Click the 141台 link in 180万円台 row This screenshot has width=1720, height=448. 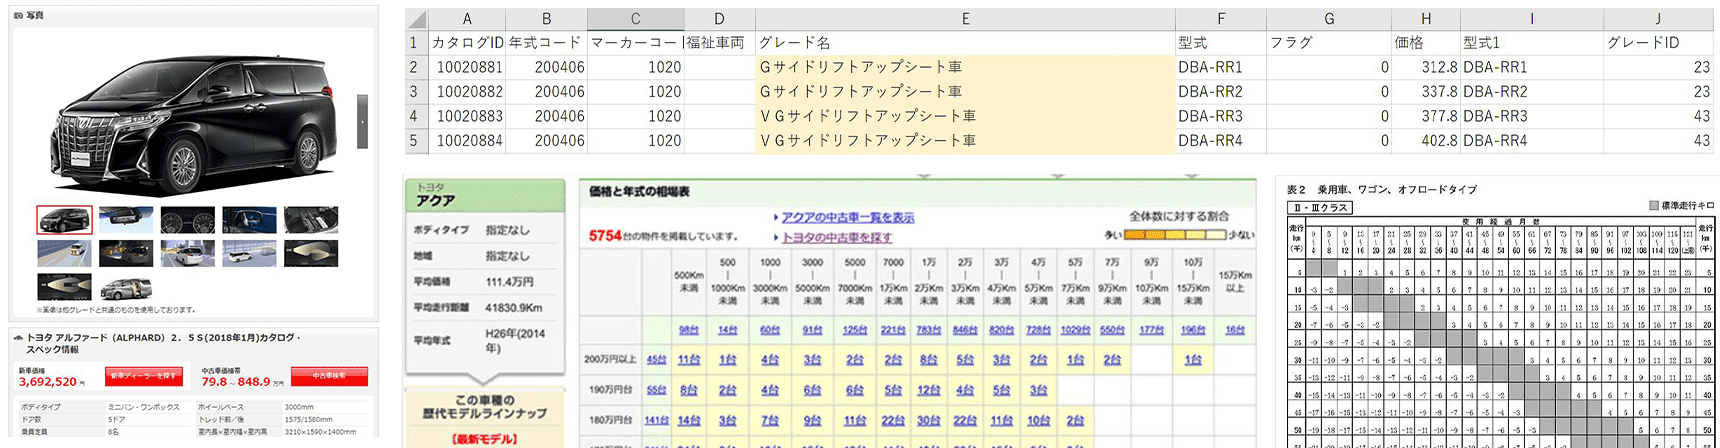pyautogui.click(x=656, y=421)
